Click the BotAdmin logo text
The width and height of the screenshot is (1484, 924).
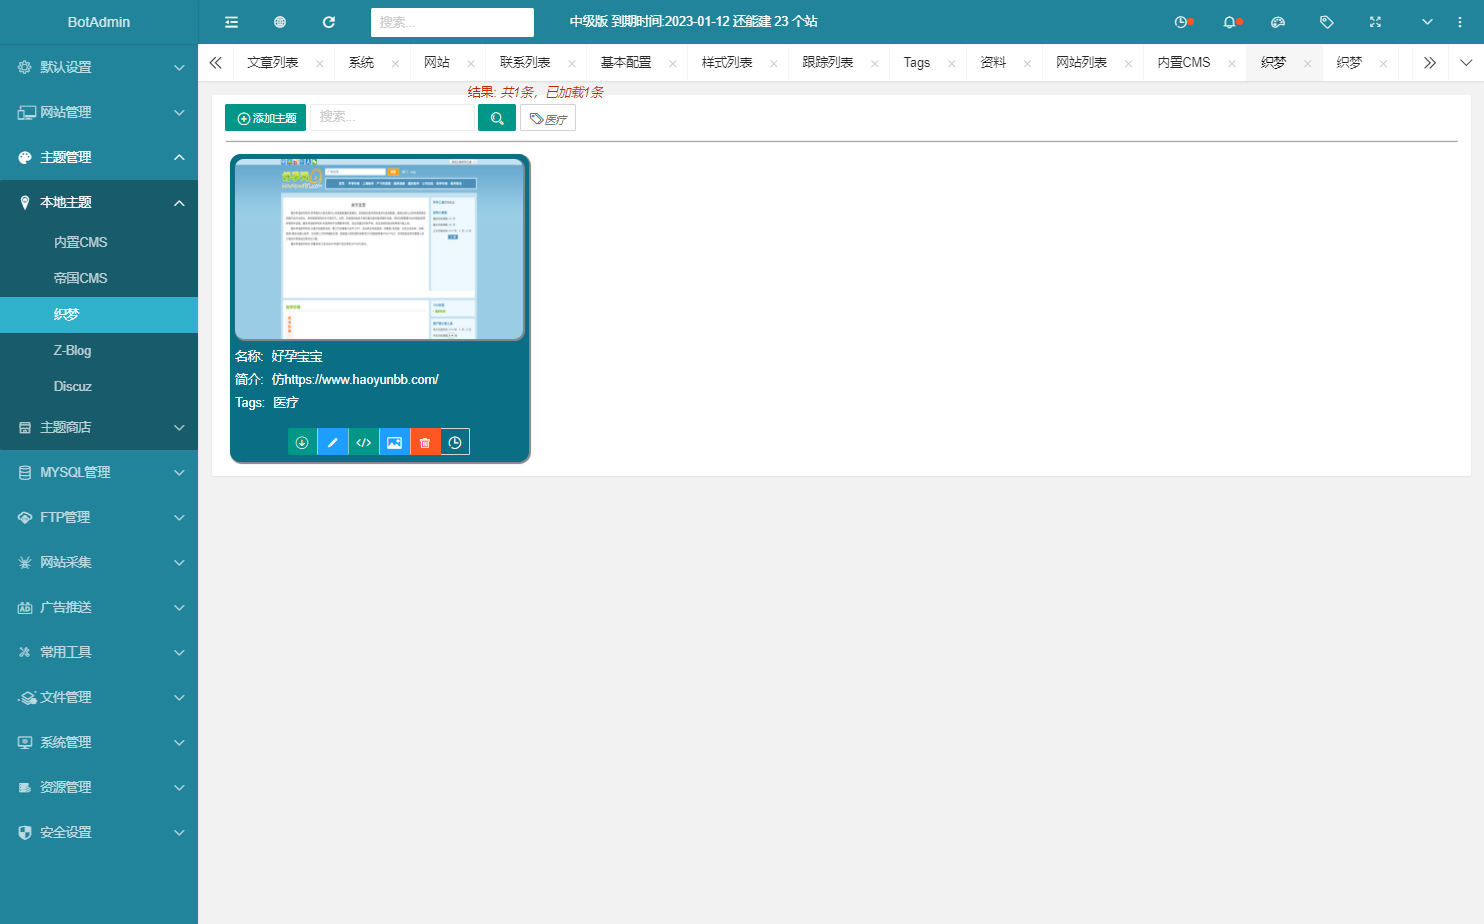tap(99, 22)
